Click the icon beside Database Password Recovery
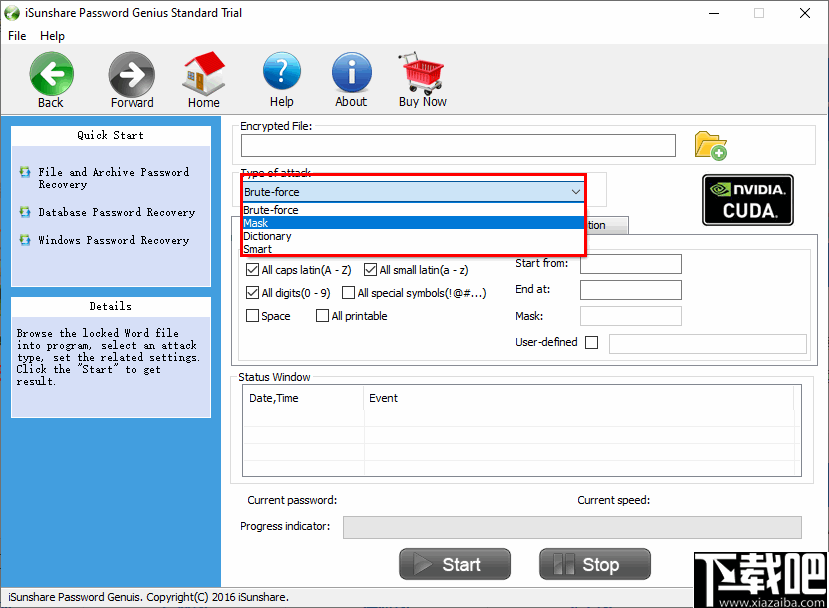The image size is (829, 608). click(x=25, y=212)
